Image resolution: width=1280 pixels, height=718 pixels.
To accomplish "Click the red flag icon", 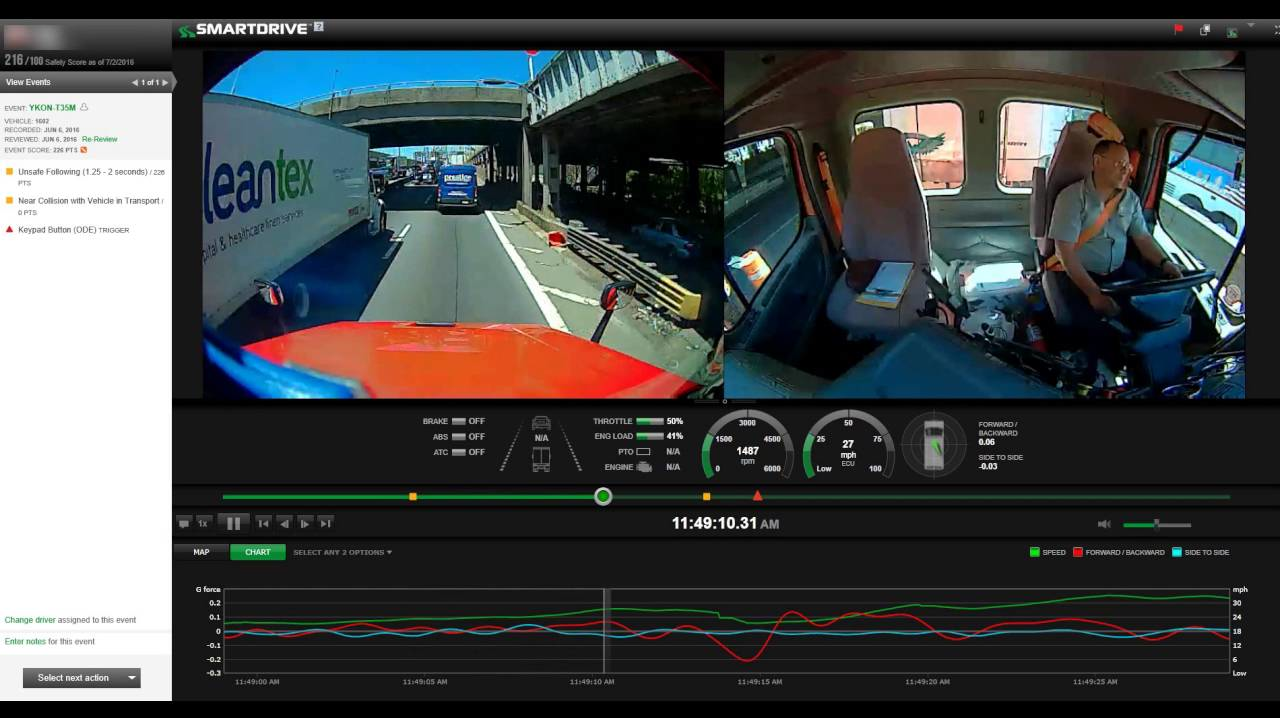I will [x=1178, y=30].
